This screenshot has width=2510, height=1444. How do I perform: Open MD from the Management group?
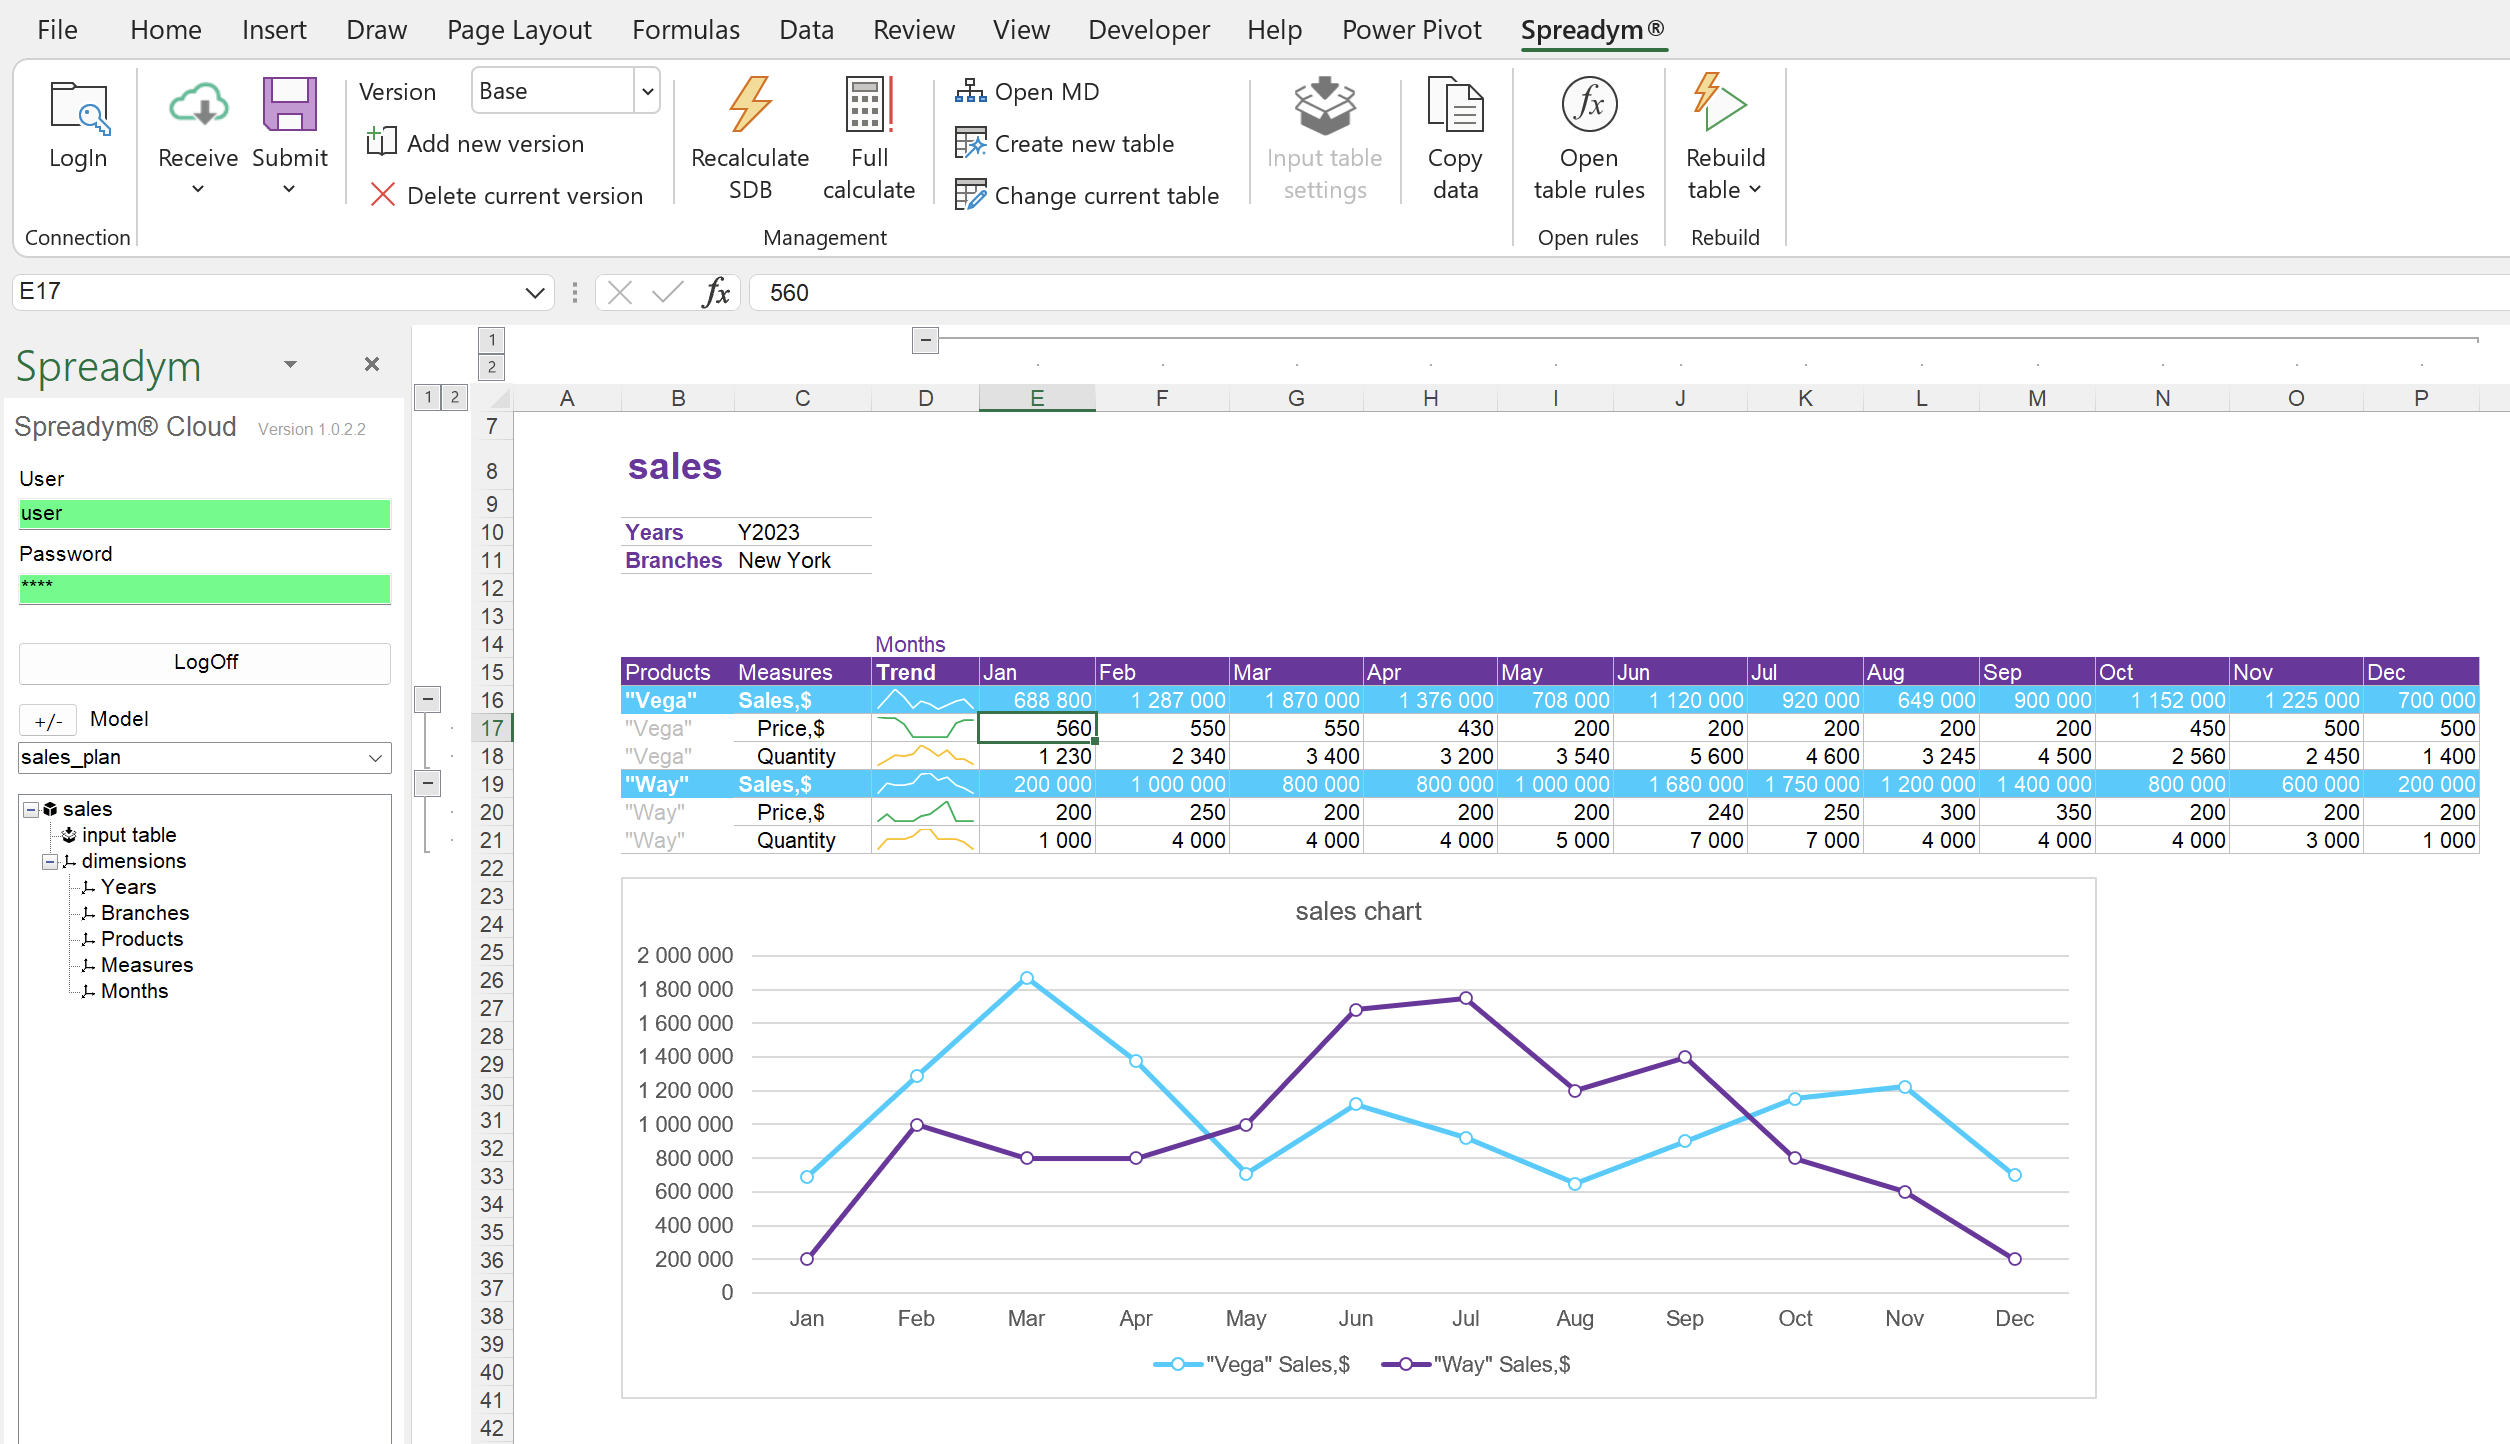[1028, 91]
